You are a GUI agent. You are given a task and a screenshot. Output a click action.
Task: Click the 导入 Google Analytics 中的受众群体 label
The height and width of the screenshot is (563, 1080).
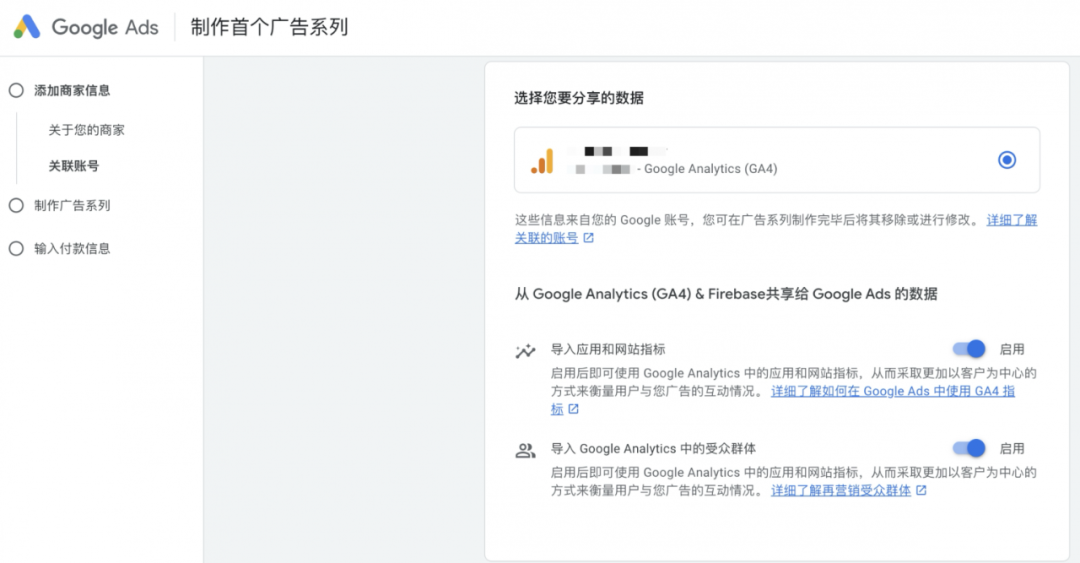coord(653,449)
